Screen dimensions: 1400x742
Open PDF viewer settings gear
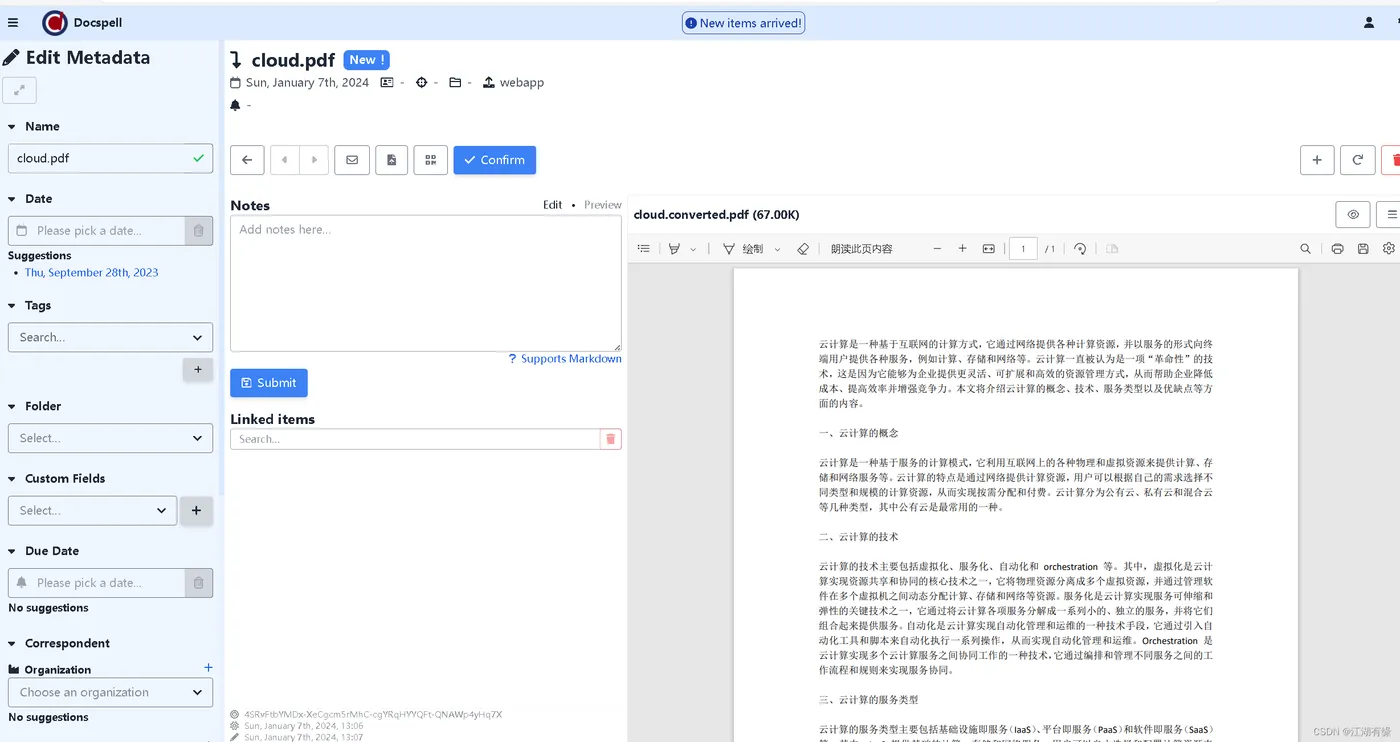point(1389,249)
